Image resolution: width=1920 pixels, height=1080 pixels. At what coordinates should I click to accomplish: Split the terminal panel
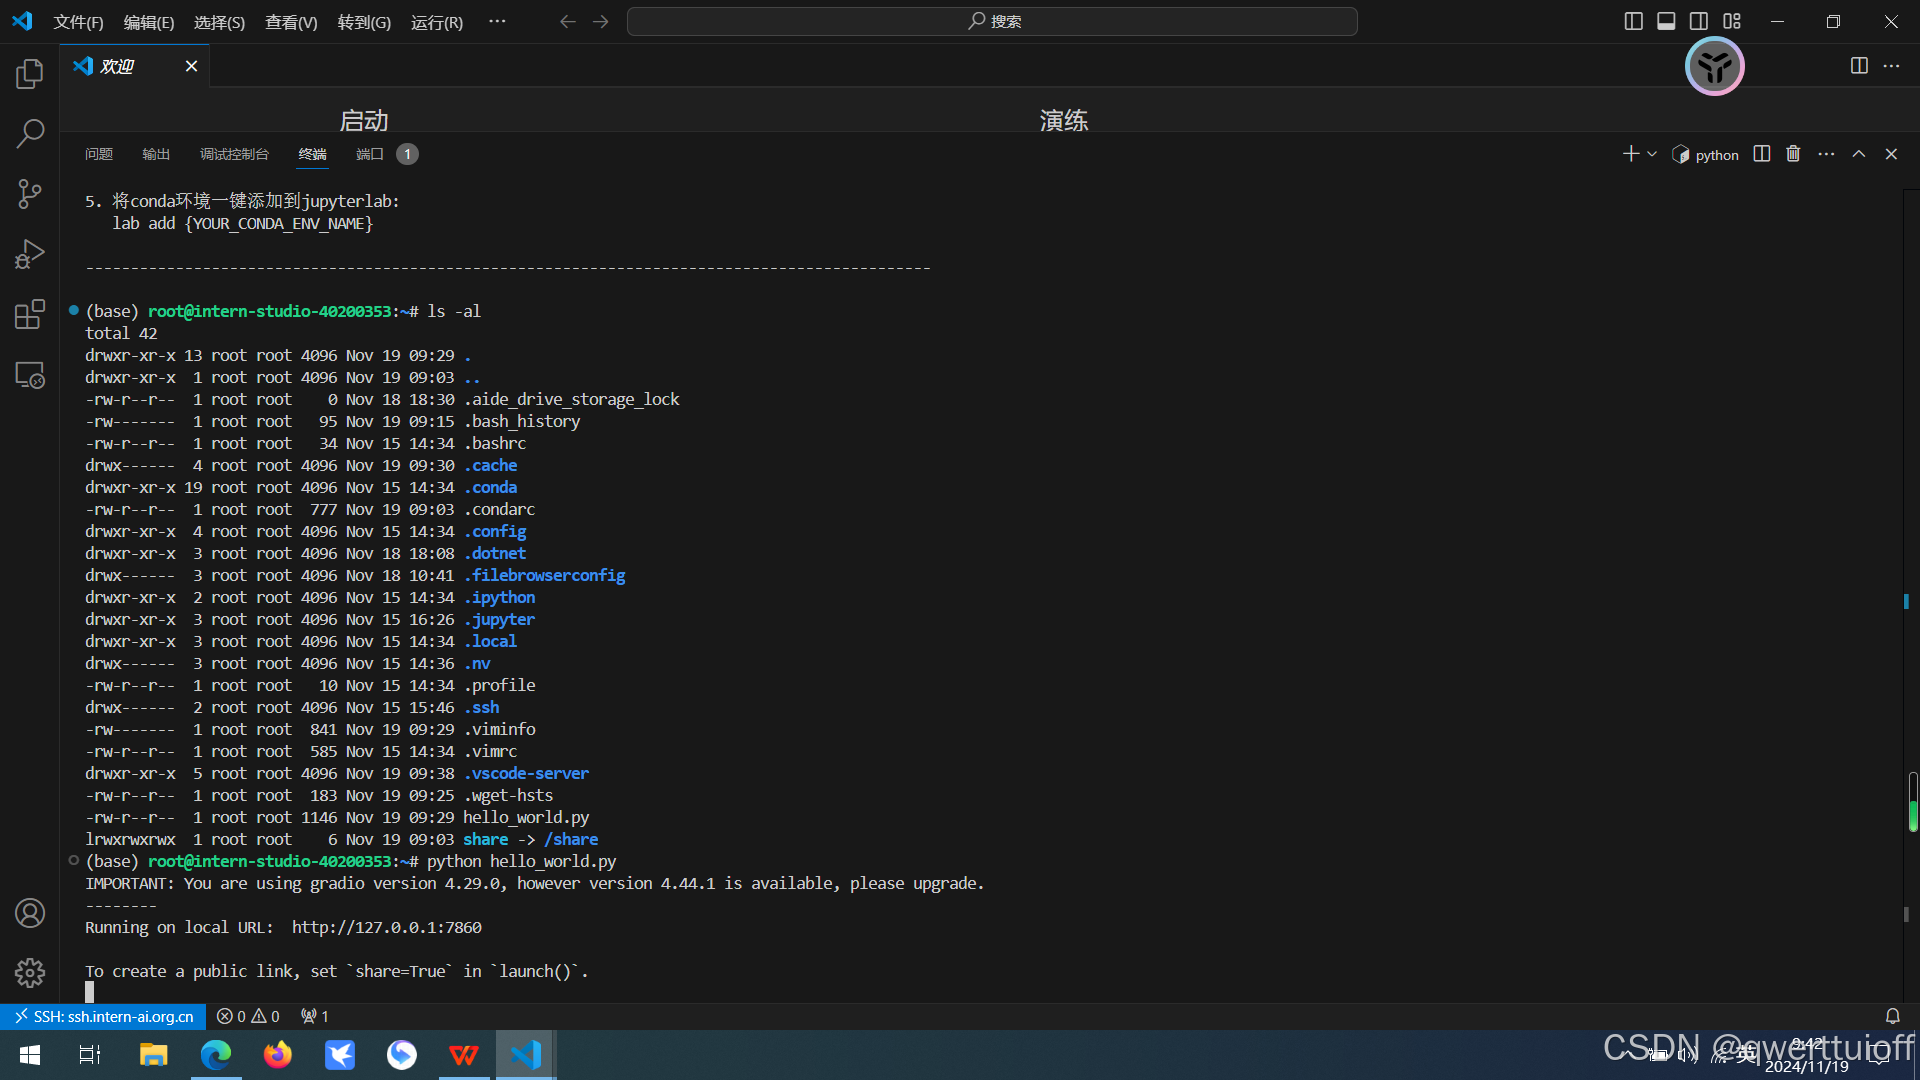[x=1762, y=154]
